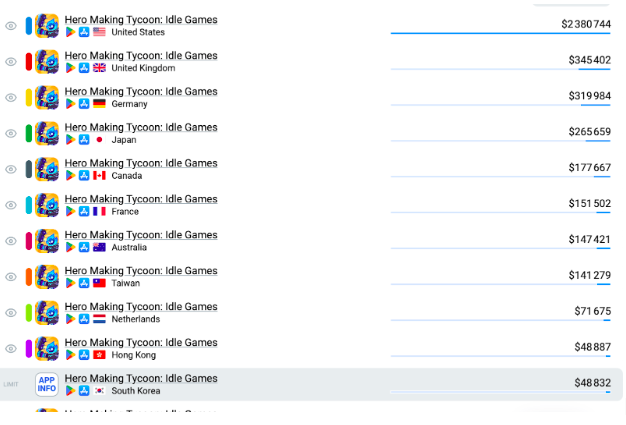Toggle visibility eye for United Kingdom row

[x=11, y=62]
